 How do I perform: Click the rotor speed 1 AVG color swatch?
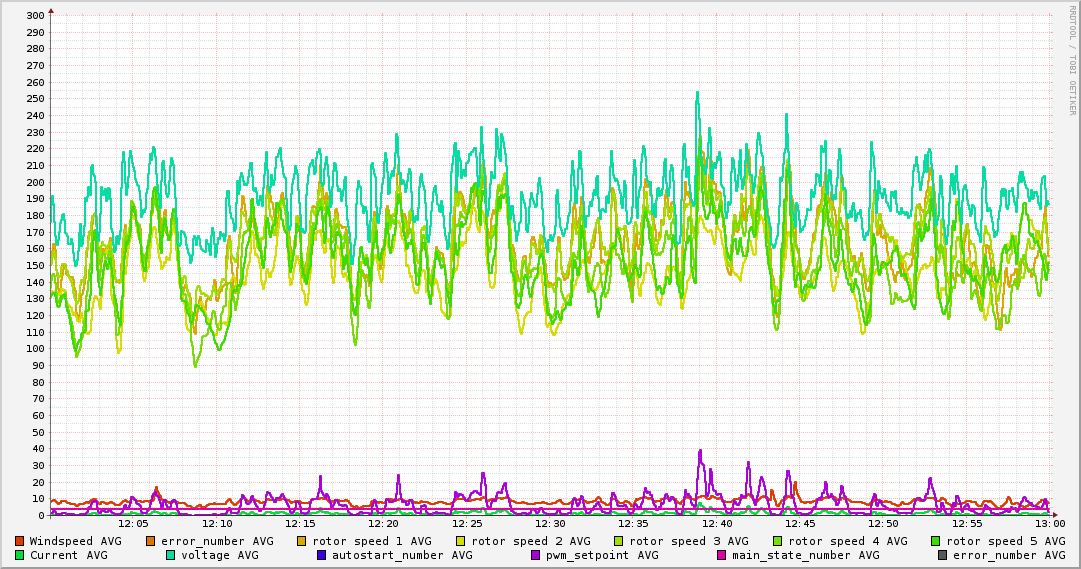coord(301,541)
